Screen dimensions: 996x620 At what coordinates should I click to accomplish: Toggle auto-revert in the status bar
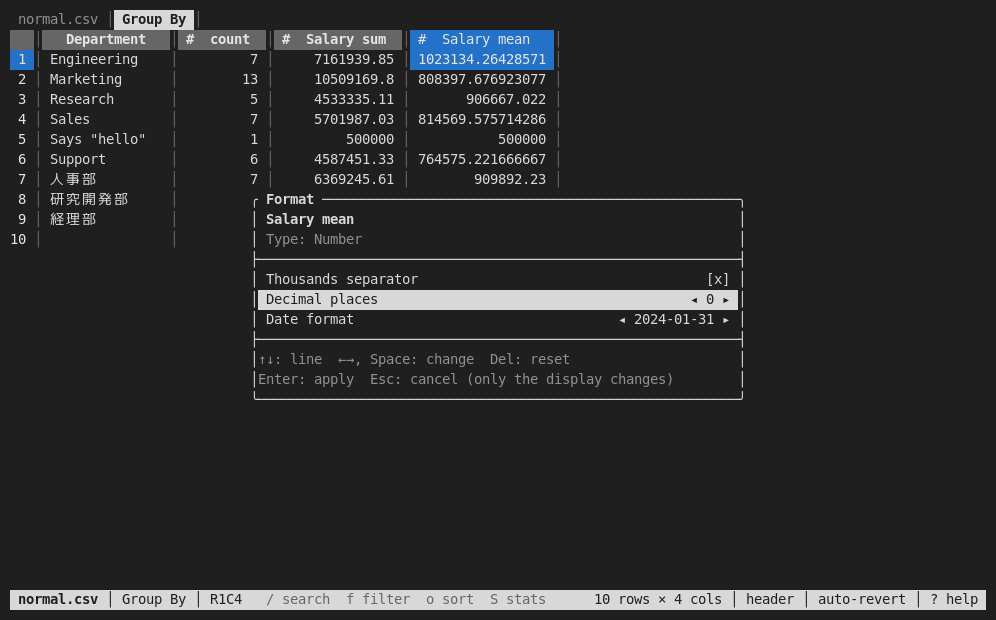pyautogui.click(x=861, y=600)
